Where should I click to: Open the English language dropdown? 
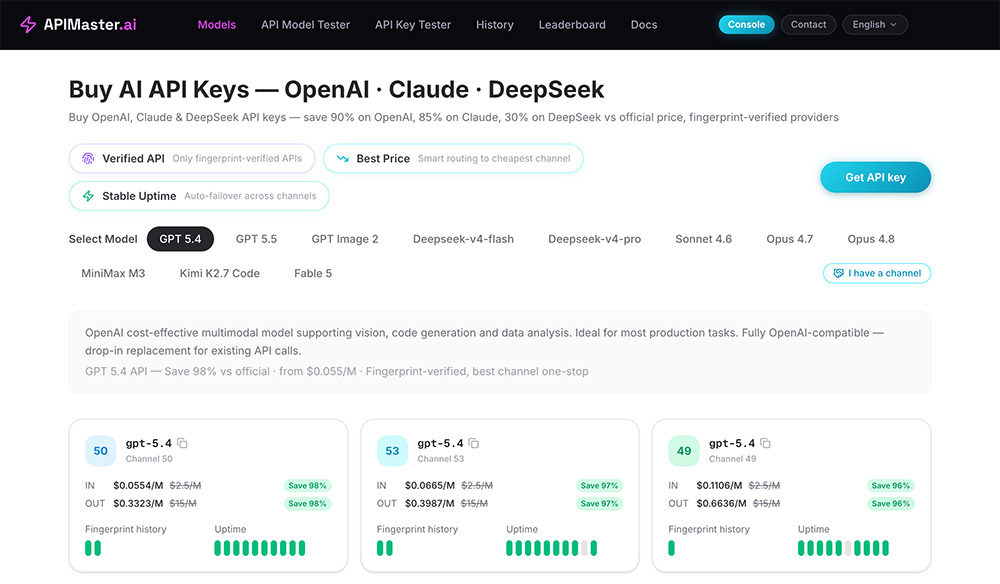click(x=874, y=25)
